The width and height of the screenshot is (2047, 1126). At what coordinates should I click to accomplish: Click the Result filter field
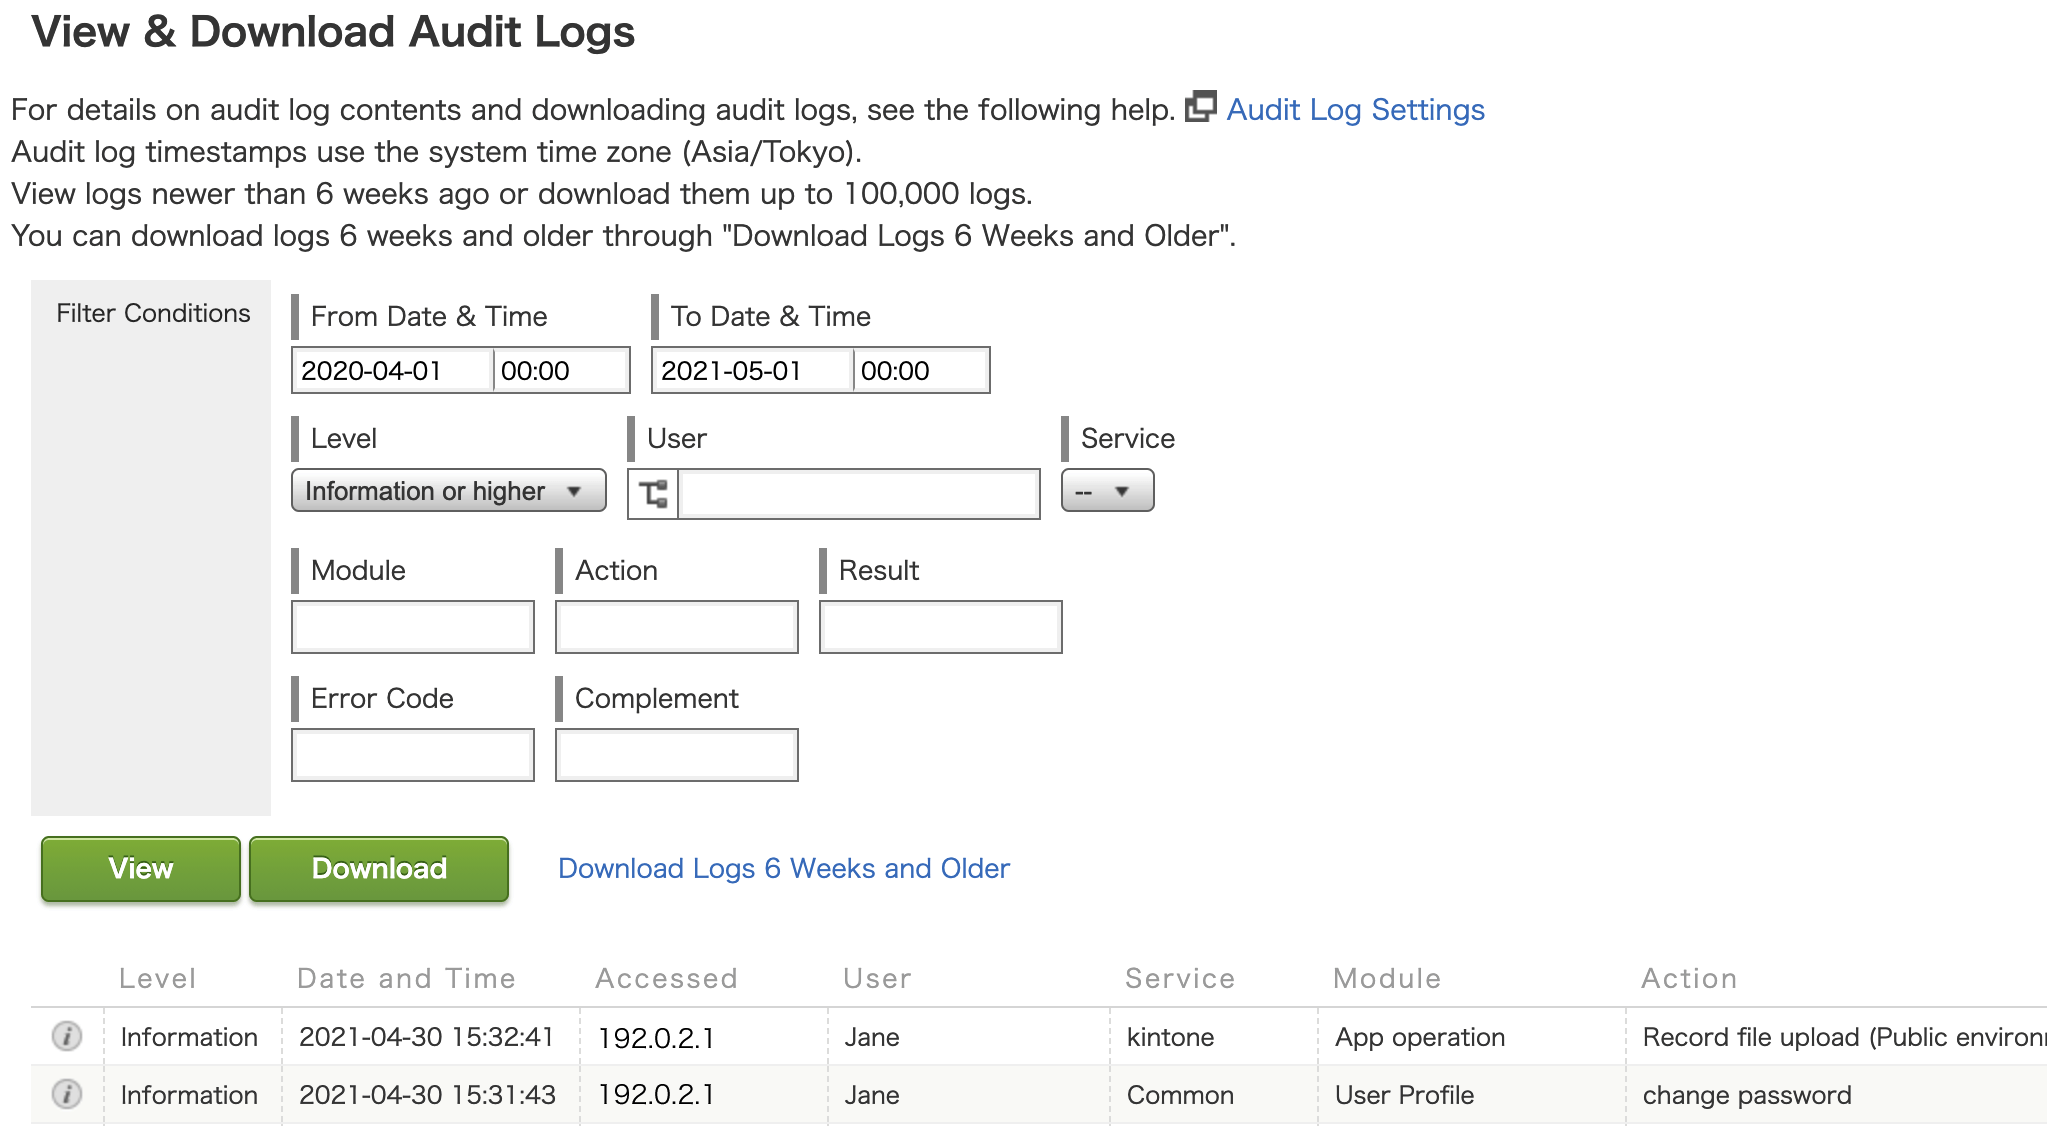point(940,627)
